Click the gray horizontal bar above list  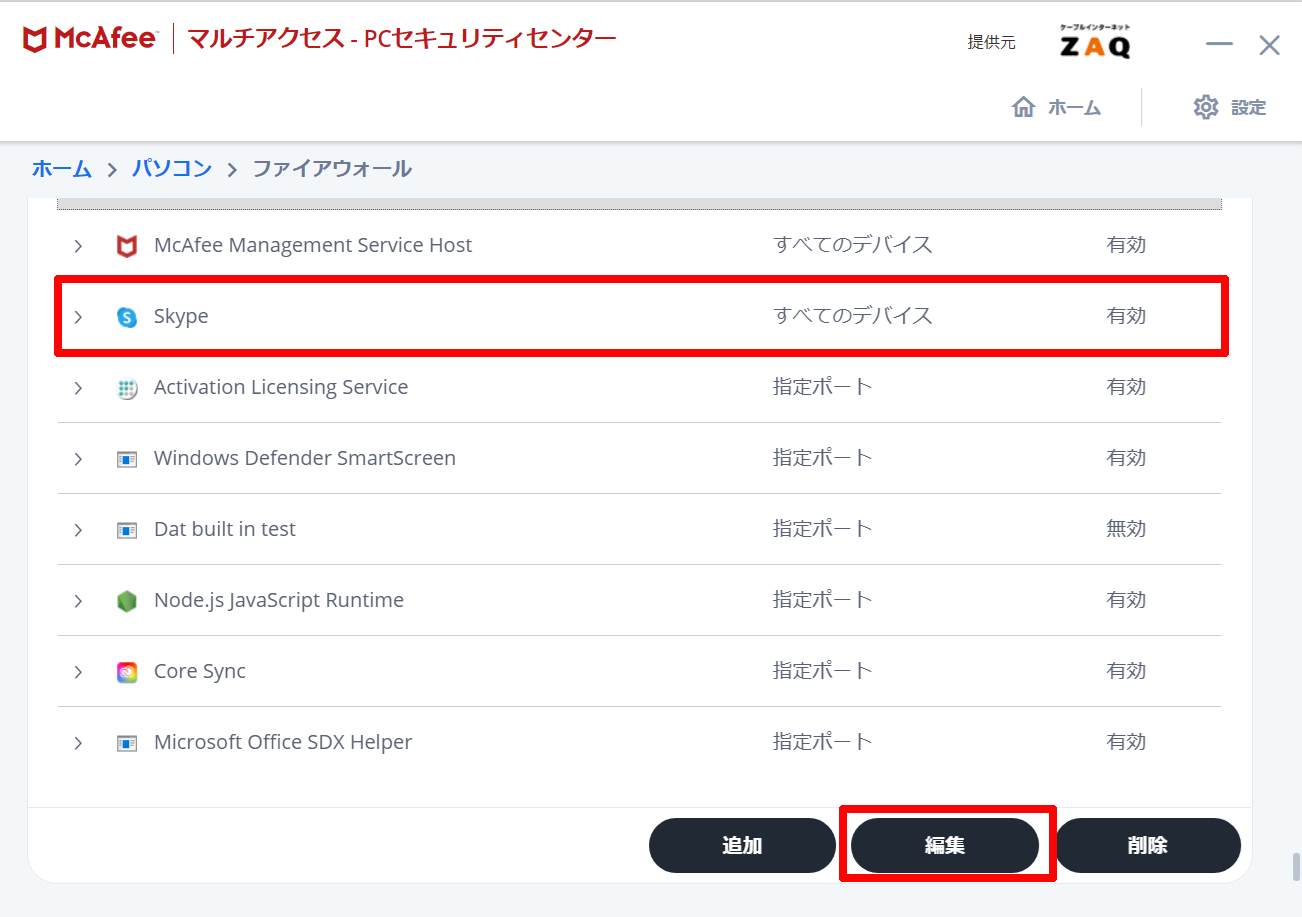coord(639,204)
